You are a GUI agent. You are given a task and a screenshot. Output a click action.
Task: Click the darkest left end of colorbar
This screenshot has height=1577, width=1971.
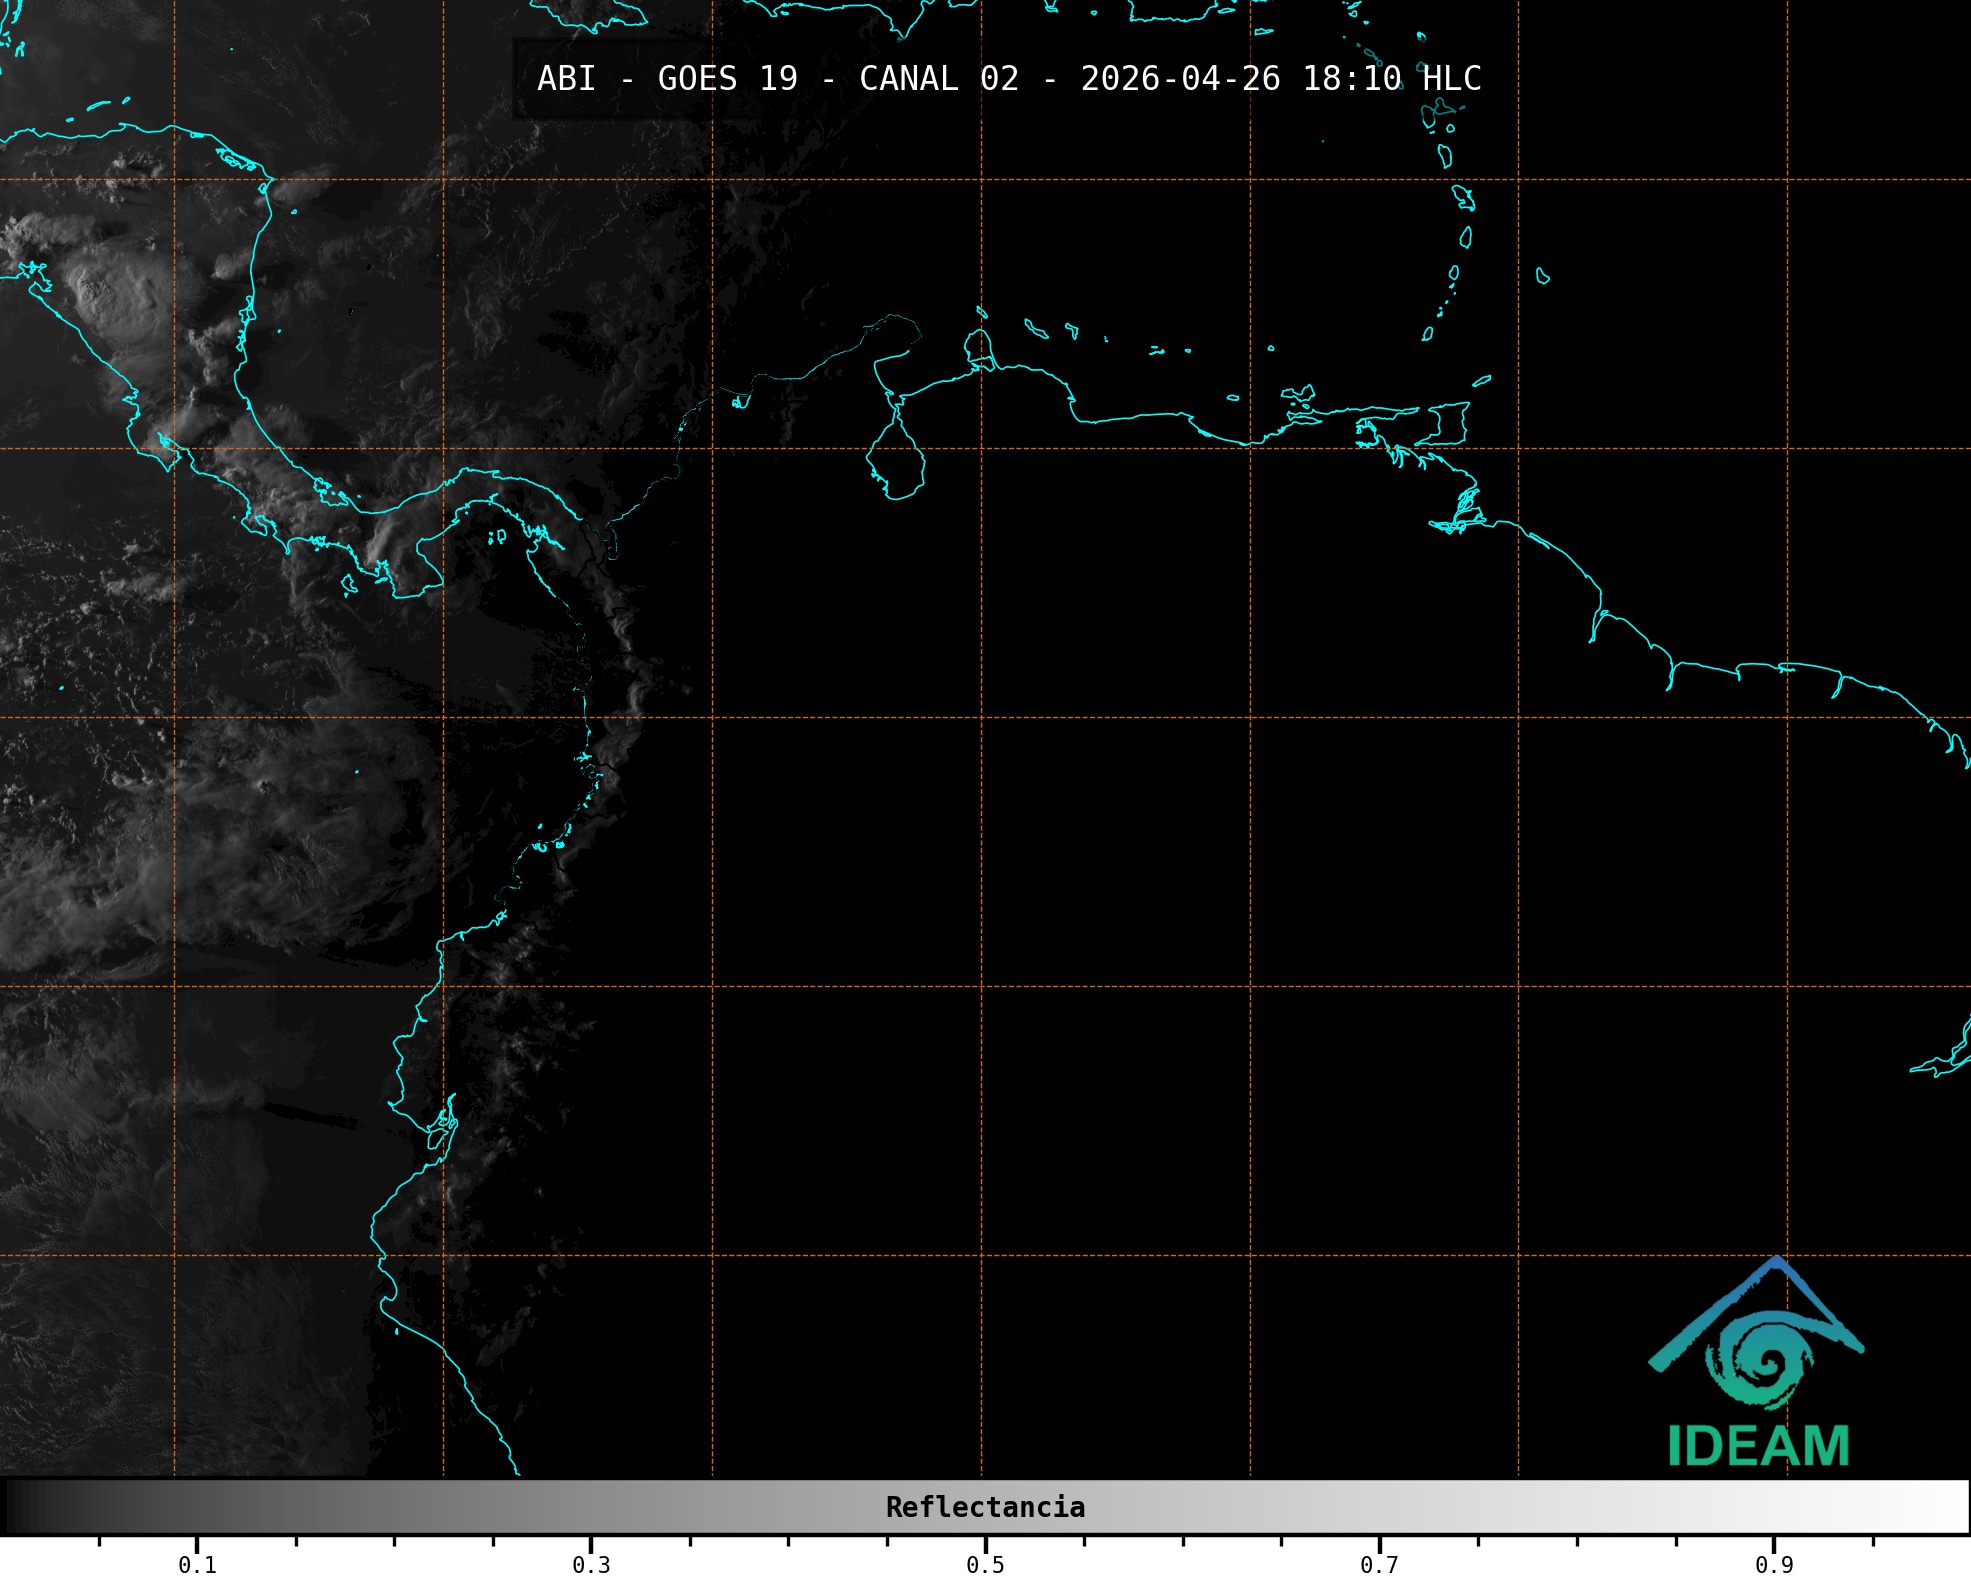click(15, 1507)
